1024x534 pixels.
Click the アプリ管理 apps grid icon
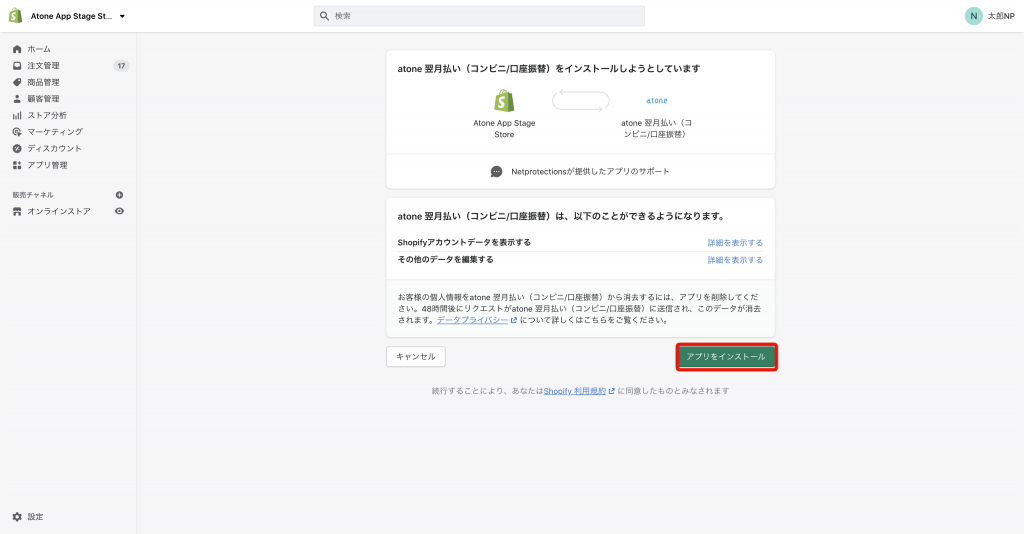tap(17, 165)
